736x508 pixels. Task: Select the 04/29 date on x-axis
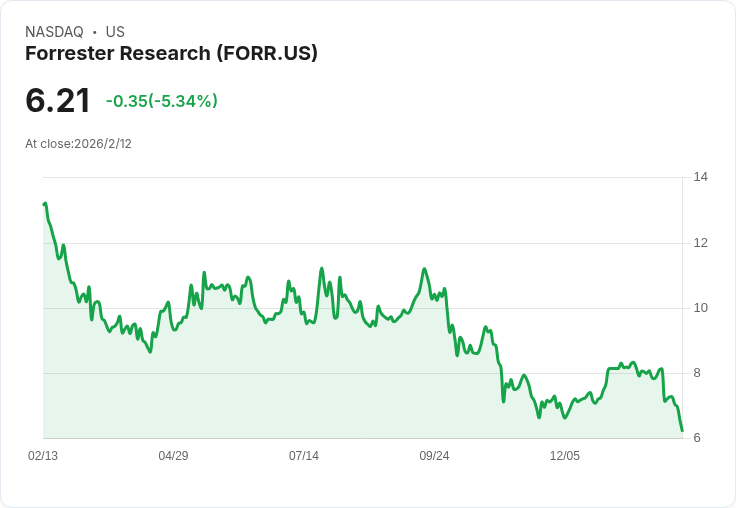173,456
